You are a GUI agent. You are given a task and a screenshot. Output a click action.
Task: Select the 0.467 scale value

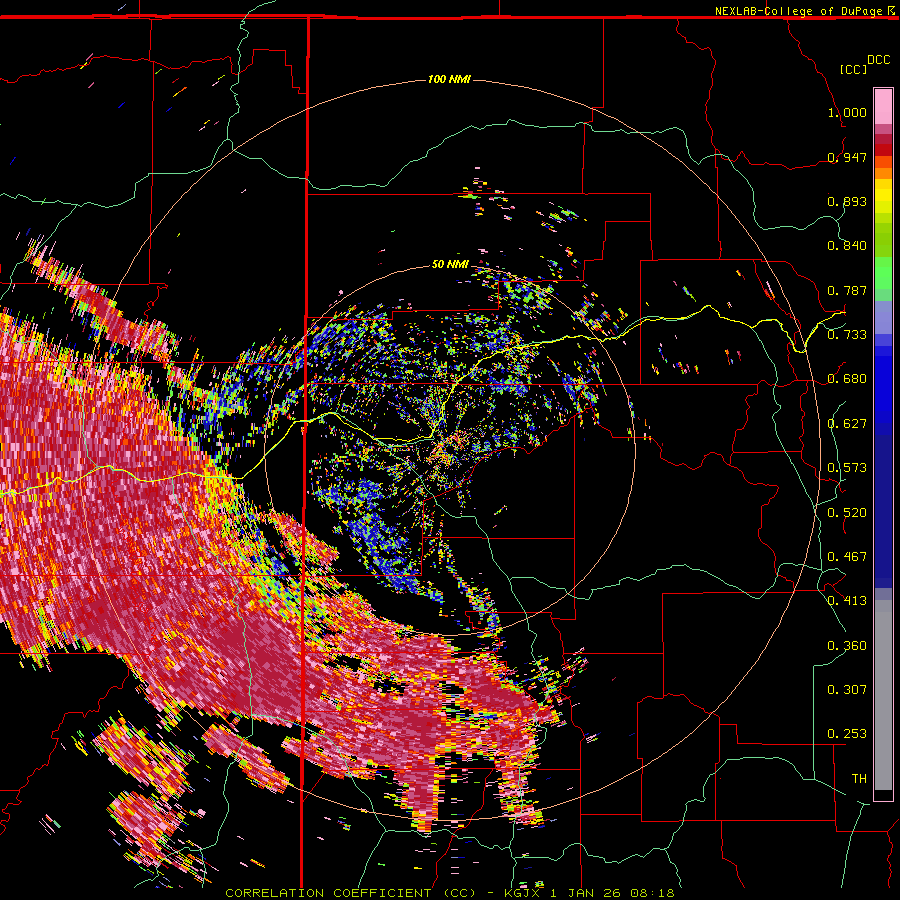[x=847, y=557]
